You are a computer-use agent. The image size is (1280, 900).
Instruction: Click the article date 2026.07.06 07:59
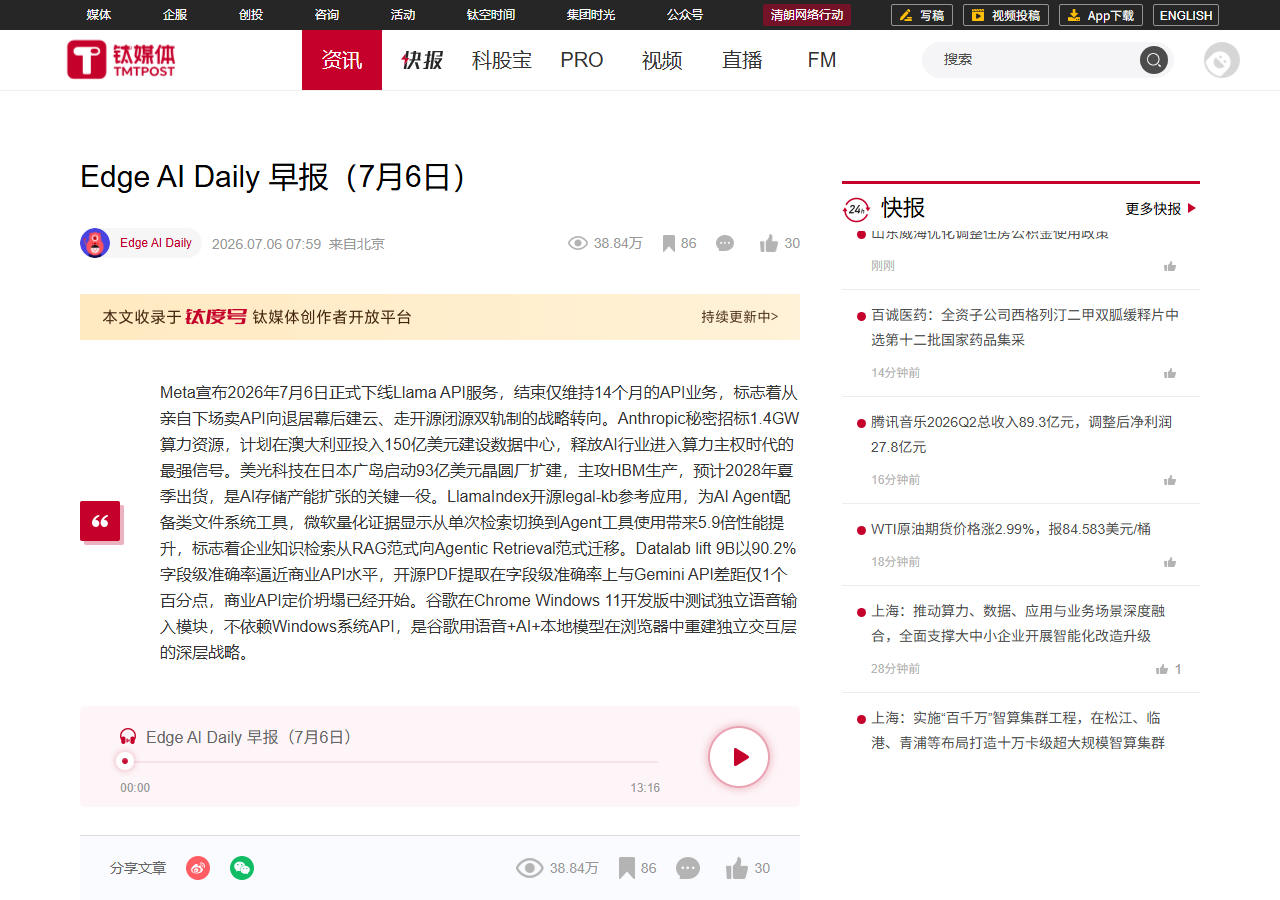[266, 244]
